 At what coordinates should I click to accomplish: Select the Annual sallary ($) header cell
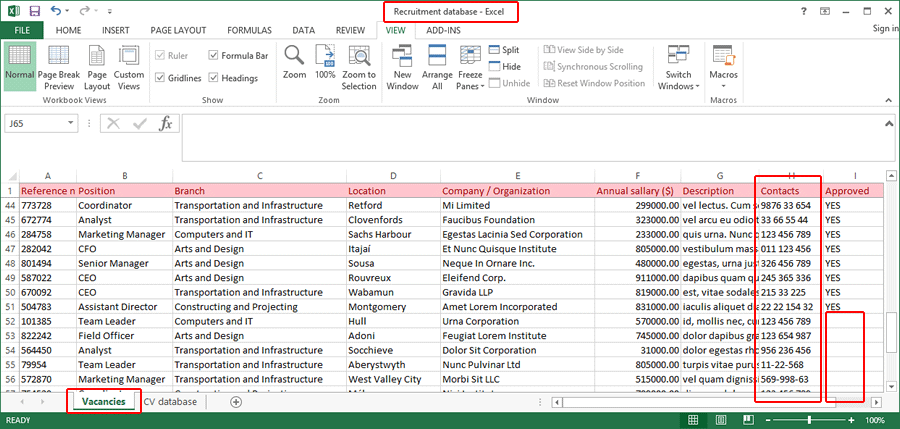tap(638, 191)
